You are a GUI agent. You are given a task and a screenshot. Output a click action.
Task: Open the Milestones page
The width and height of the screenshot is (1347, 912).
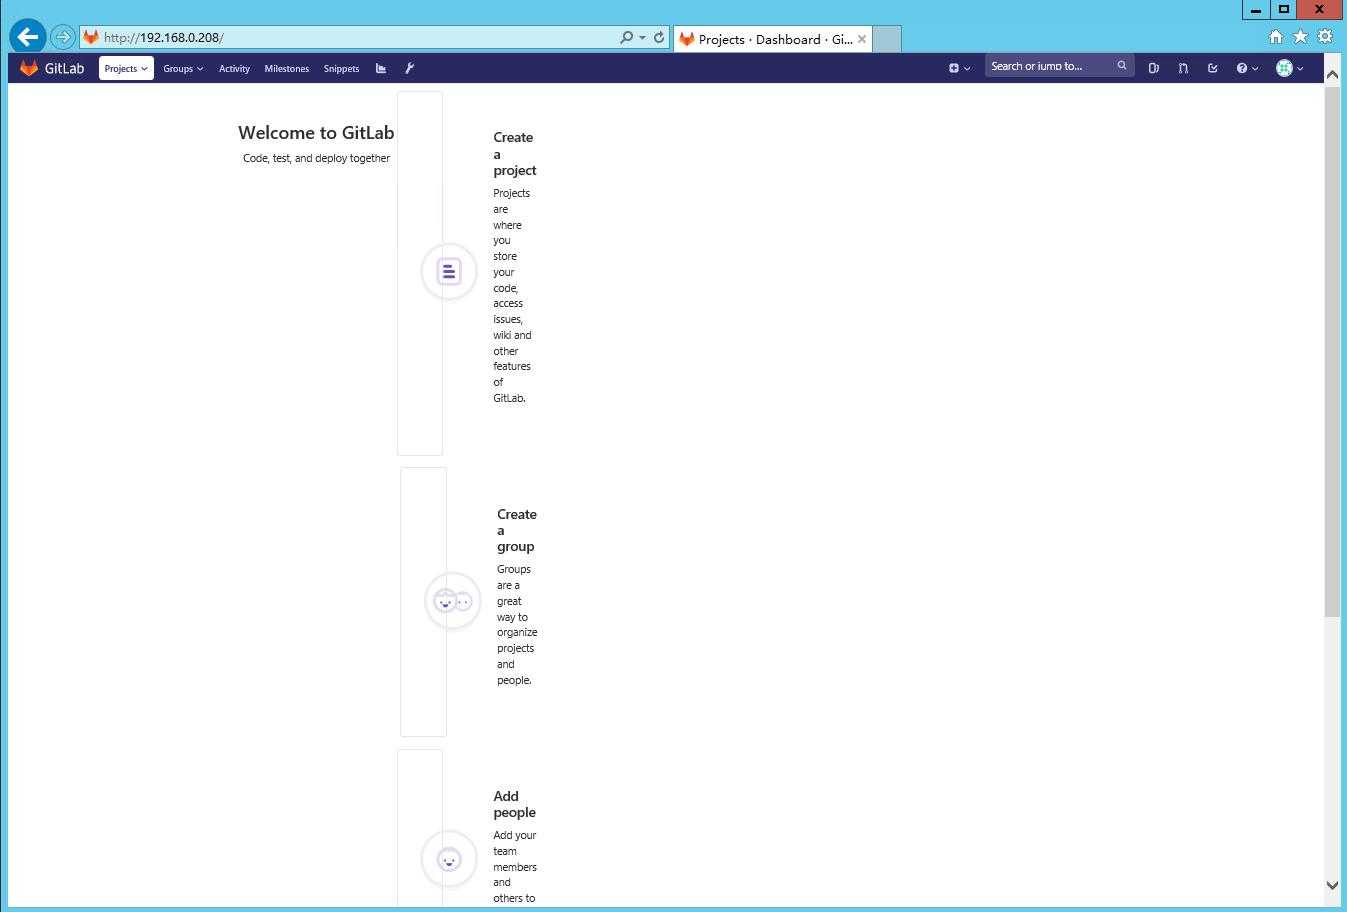(286, 68)
